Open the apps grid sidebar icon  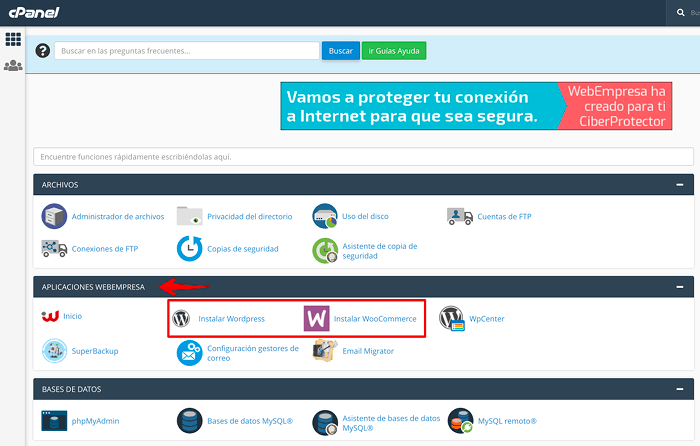[x=13, y=39]
